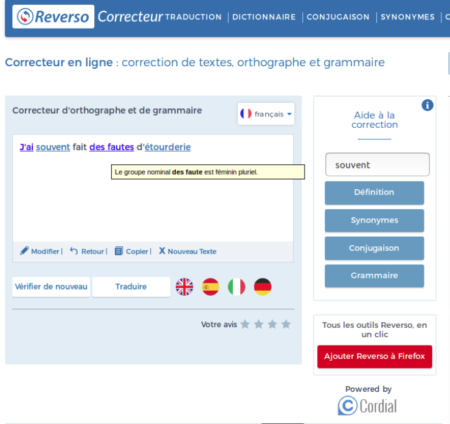Click Correcteur d'orthographe et de grammaire title
The image size is (450, 424).
coord(107,110)
